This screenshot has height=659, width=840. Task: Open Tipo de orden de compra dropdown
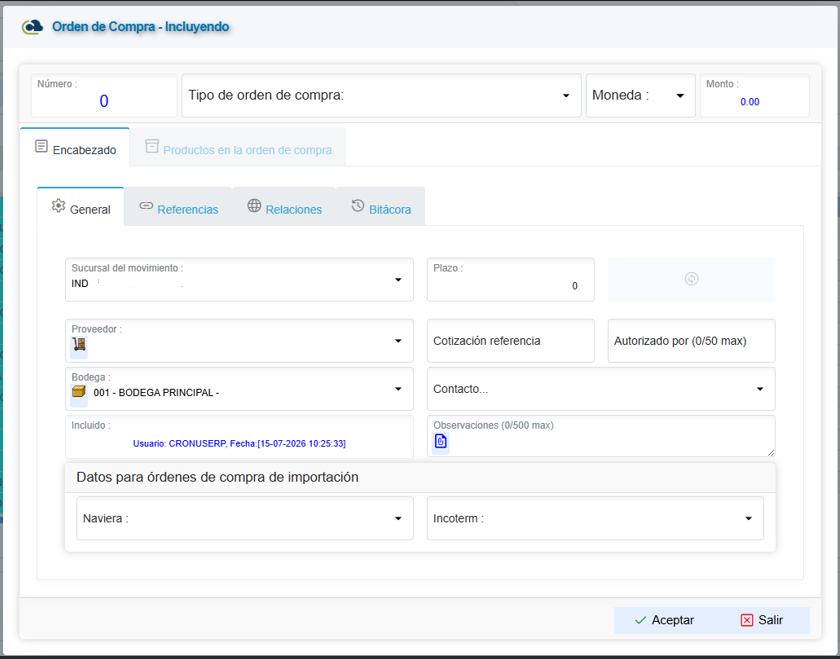(x=381, y=95)
